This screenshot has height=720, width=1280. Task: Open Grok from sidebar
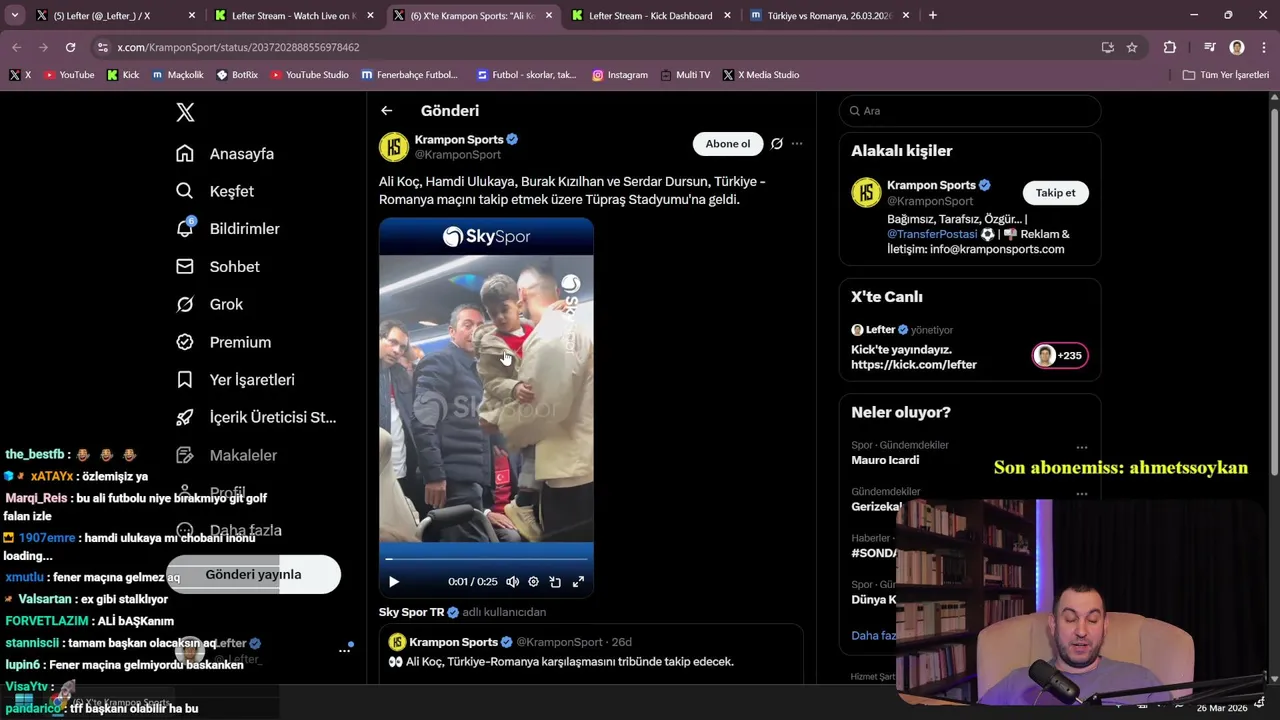click(x=210, y=304)
